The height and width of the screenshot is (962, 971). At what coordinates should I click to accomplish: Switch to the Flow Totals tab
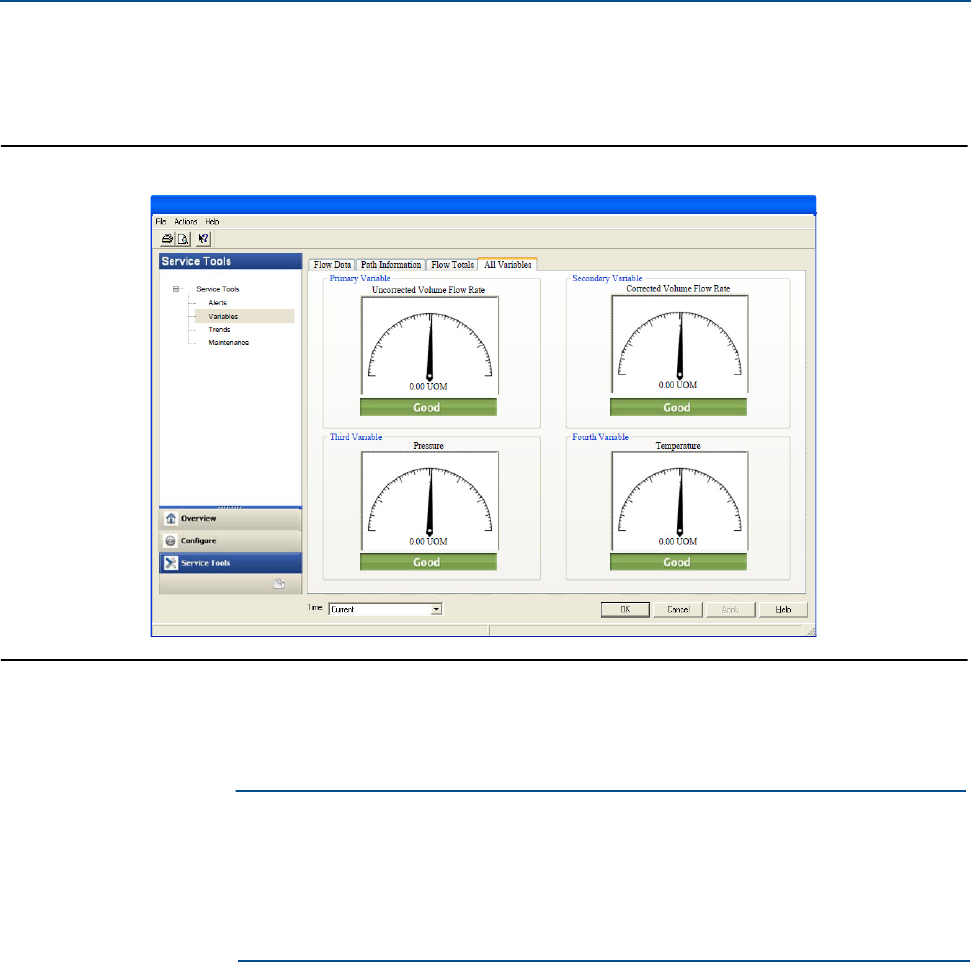click(452, 265)
